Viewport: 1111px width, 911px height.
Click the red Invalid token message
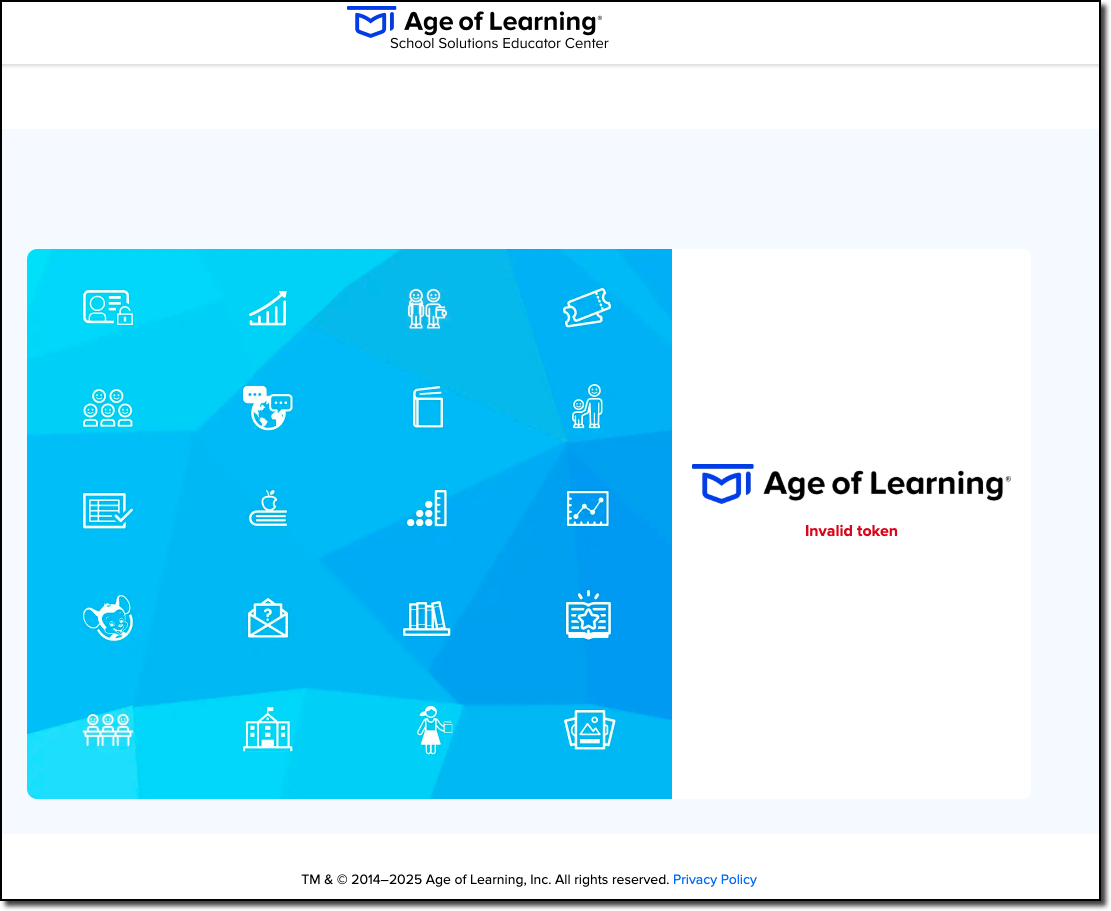pyautogui.click(x=851, y=531)
